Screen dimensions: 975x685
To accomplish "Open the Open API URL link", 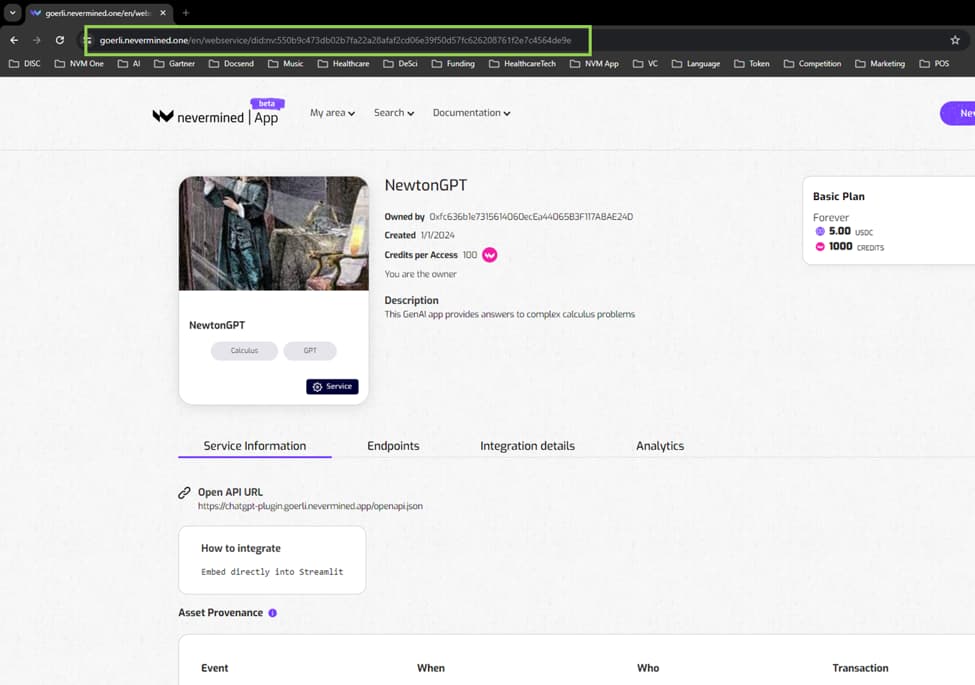I will click(310, 506).
